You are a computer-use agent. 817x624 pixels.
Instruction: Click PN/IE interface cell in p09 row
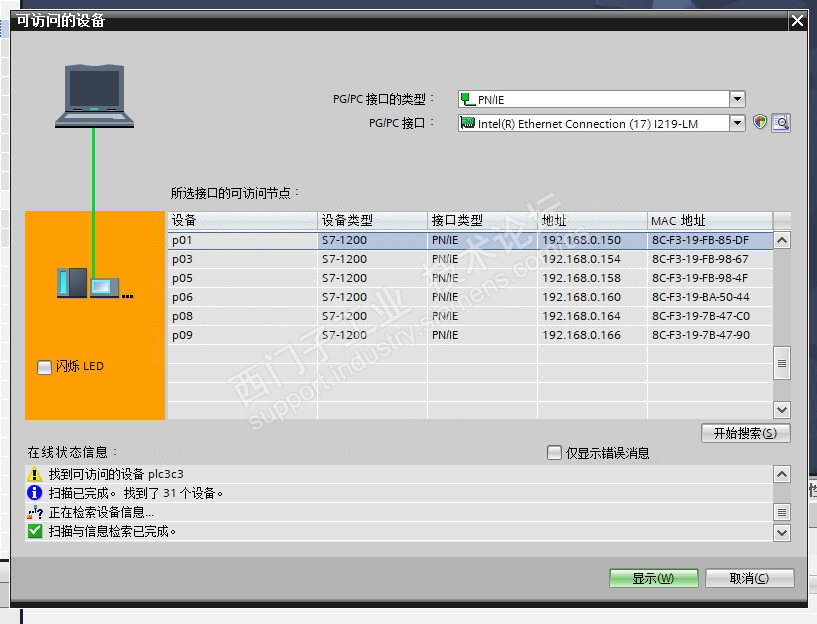point(482,335)
